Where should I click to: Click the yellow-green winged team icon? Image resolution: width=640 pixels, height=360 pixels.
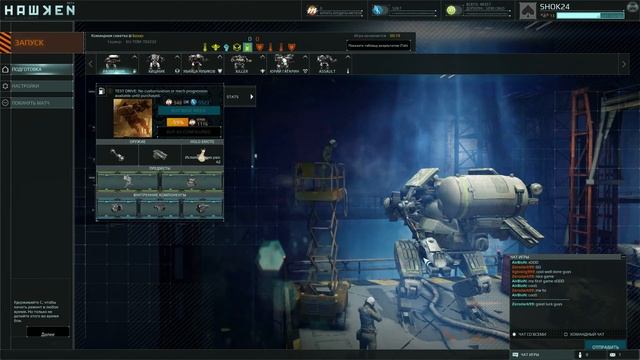pyautogui.click(x=216, y=47)
